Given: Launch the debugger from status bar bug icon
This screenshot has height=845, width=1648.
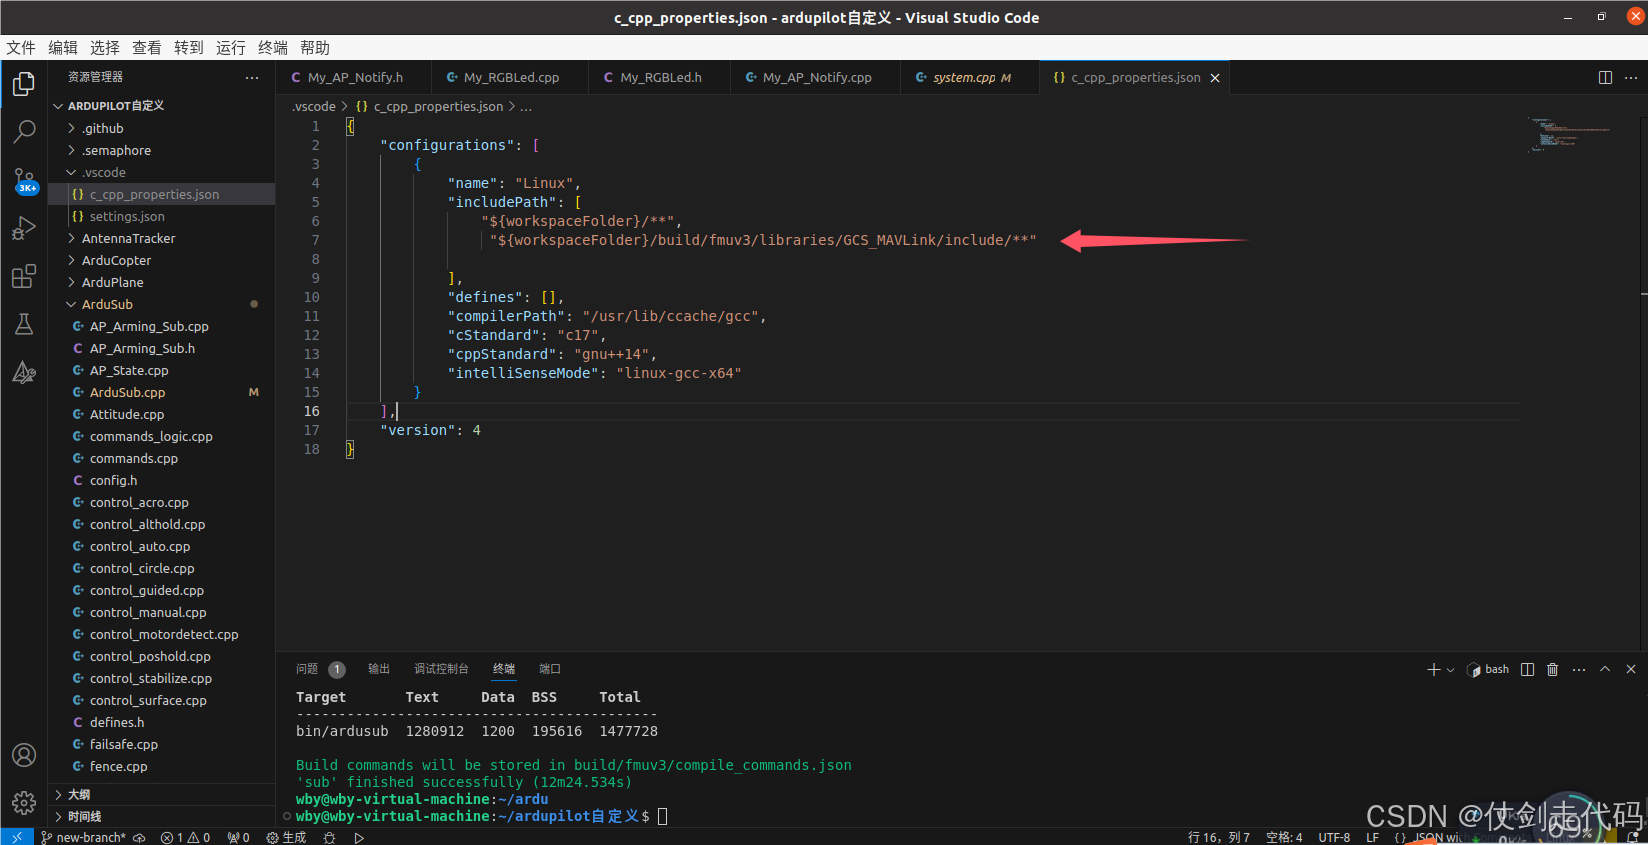Looking at the screenshot, I should tap(329, 837).
